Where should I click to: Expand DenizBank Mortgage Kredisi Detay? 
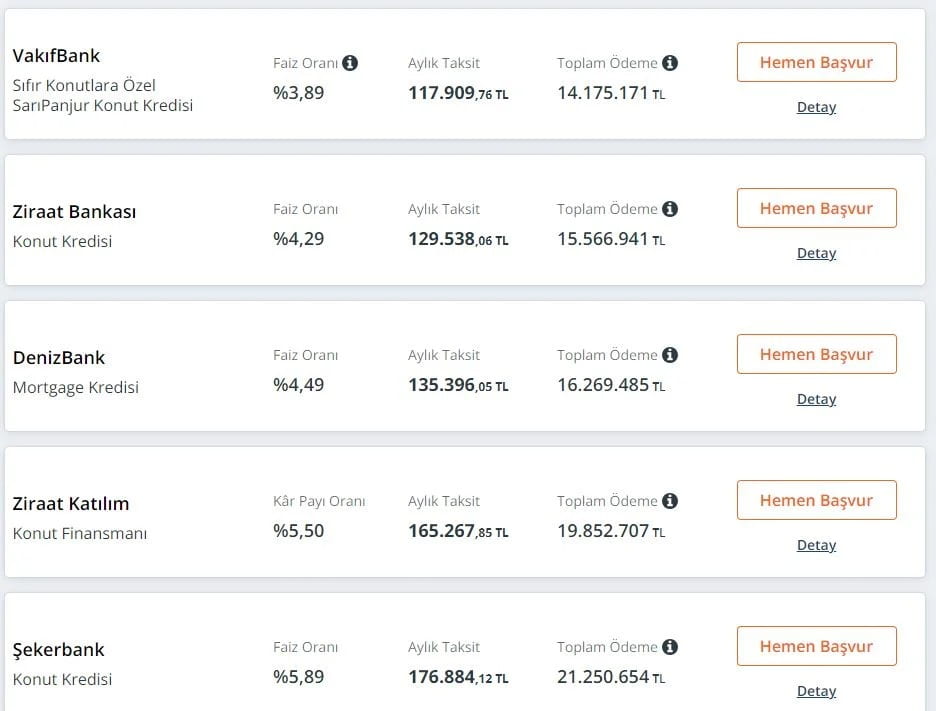pyautogui.click(x=816, y=399)
